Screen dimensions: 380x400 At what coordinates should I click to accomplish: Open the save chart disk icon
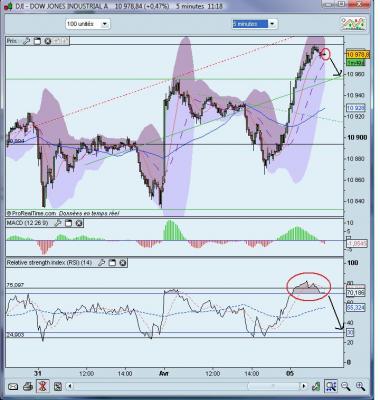click(58, 387)
